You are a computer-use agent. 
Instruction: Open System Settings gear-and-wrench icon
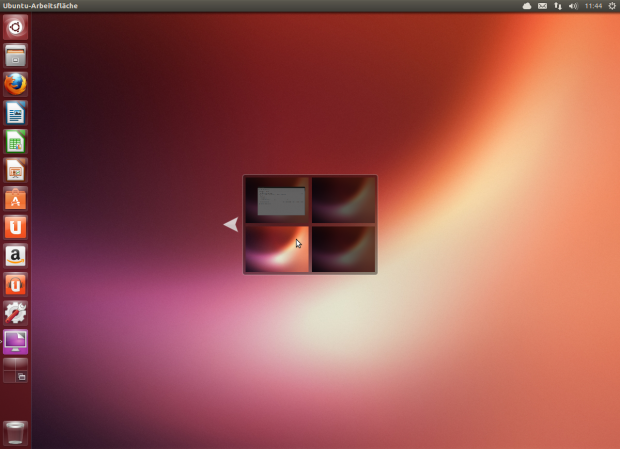15,313
